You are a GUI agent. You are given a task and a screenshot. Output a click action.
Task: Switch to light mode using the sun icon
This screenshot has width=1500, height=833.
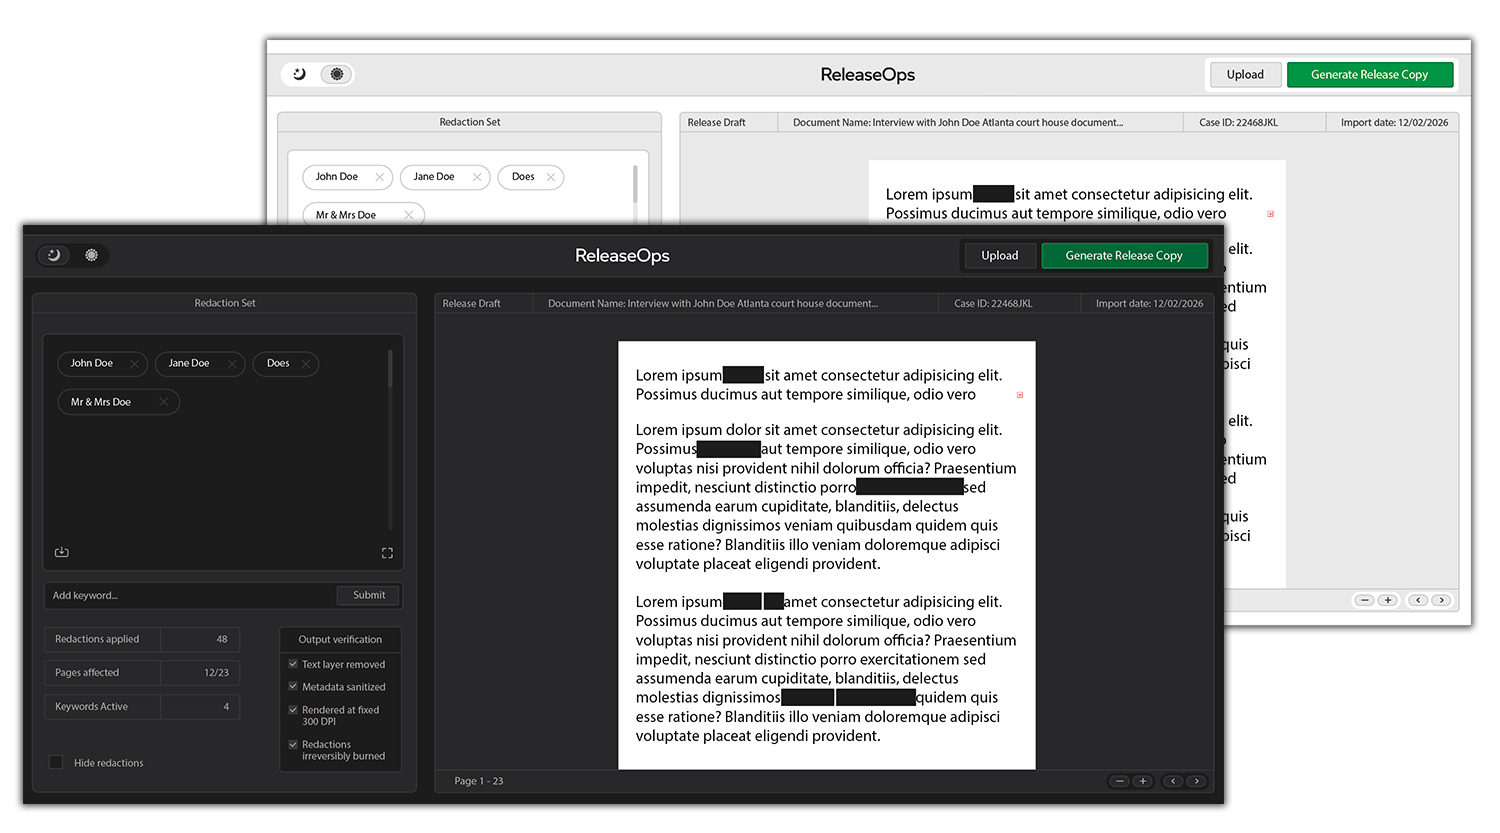click(x=90, y=255)
